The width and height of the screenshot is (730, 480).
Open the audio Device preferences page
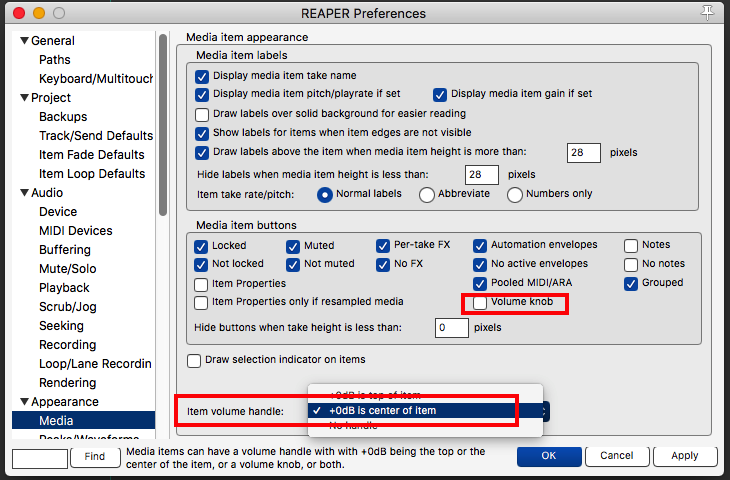tap(58, 211)
